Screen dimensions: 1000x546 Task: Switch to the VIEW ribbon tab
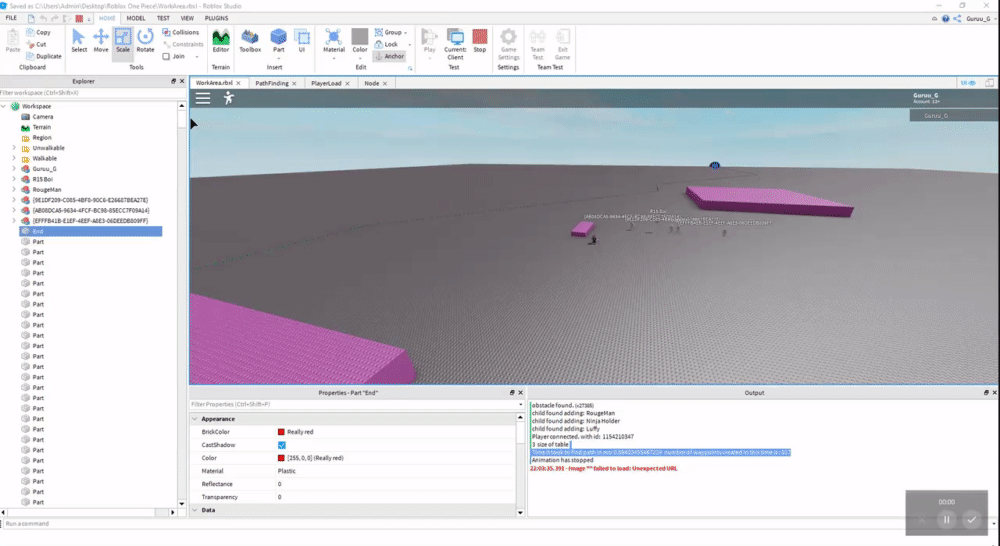click(x=187, y=18)
